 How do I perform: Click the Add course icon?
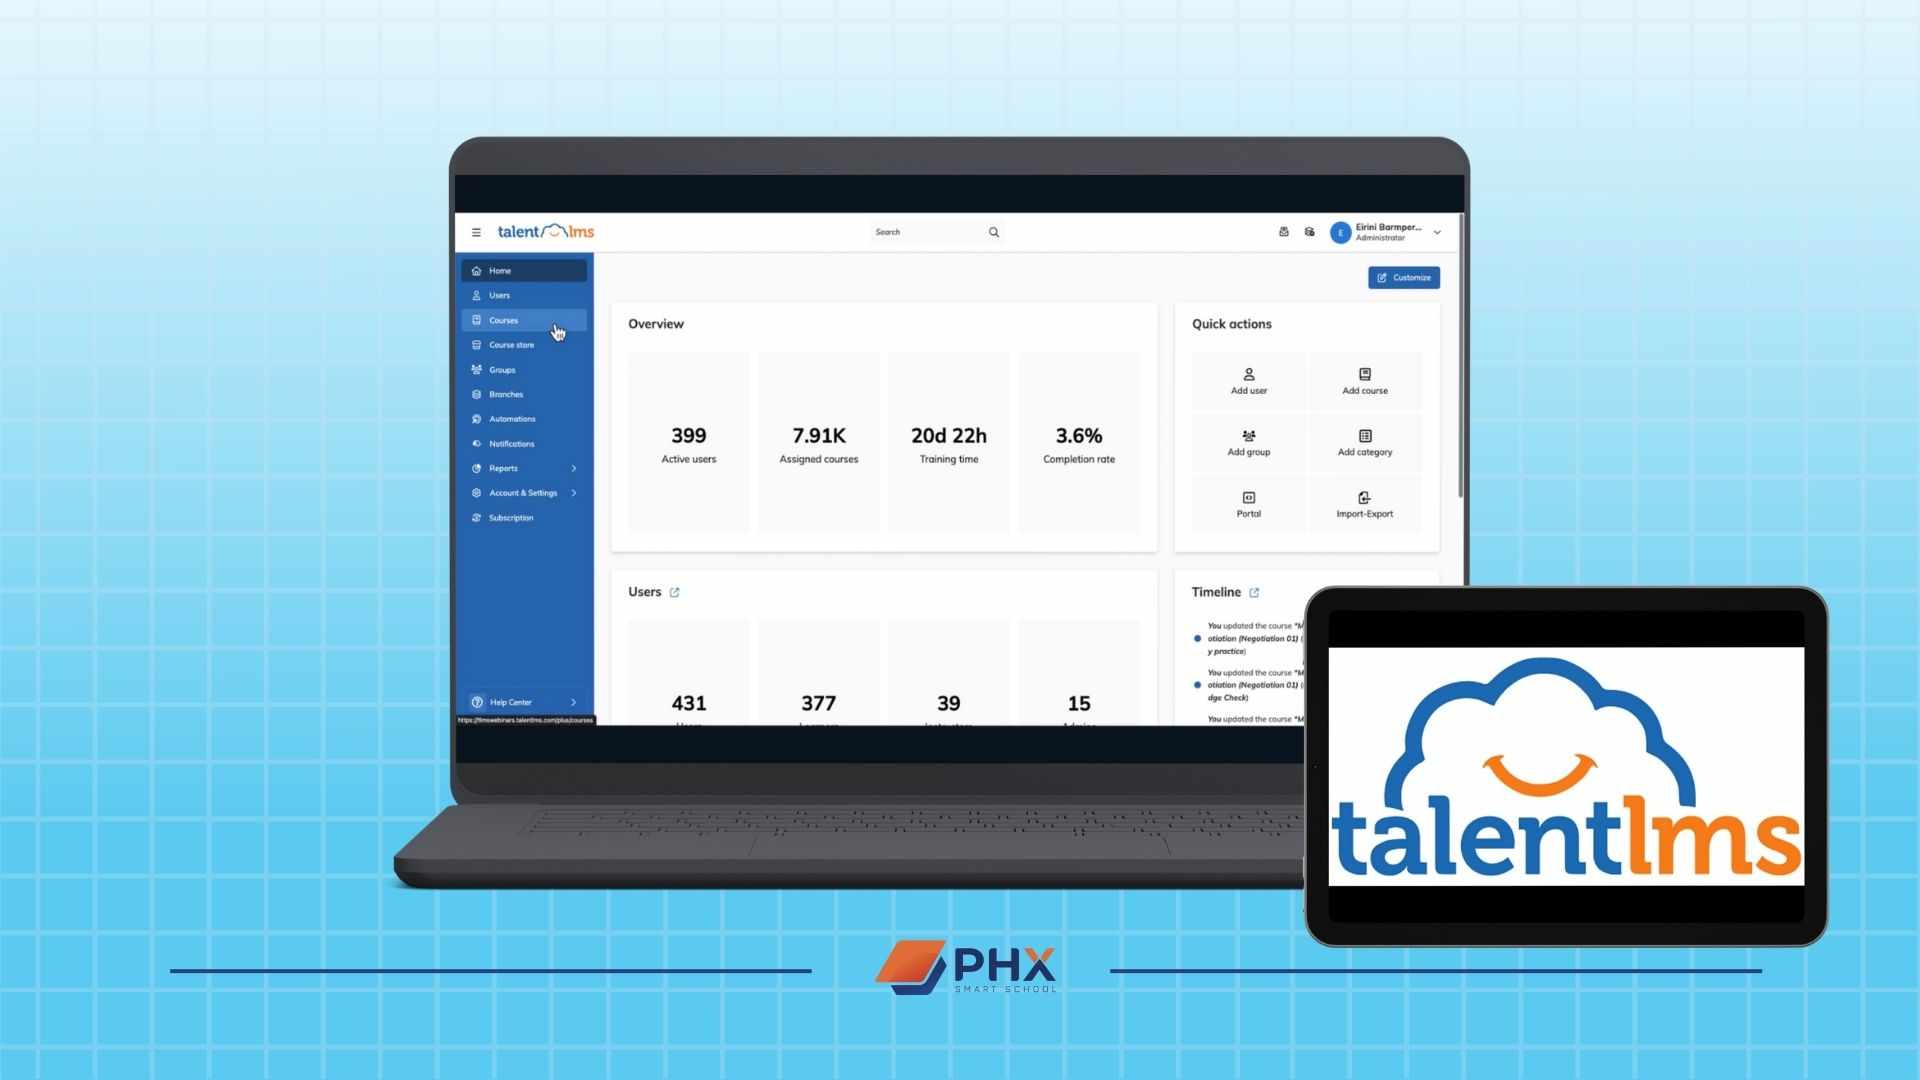pos(1364,375)
